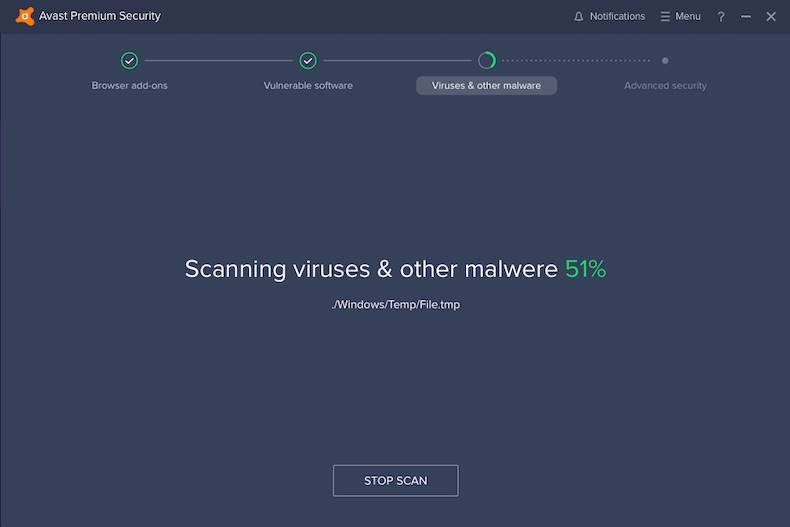Select the Browser add-ons step label
790x527 pixels.
[130, 86]
